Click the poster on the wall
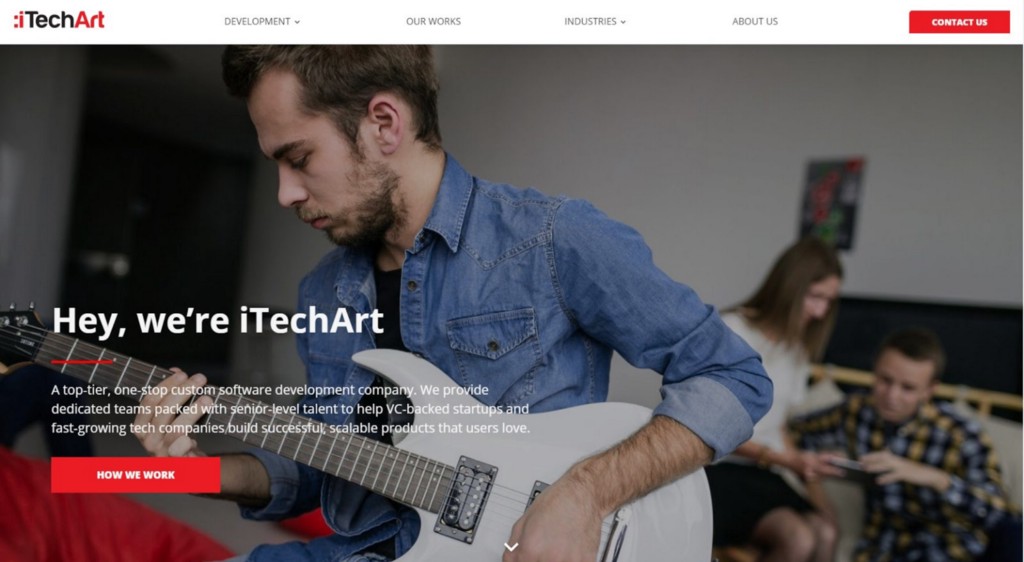This screenshot has width=1024, height=562. tap(832, 202)
